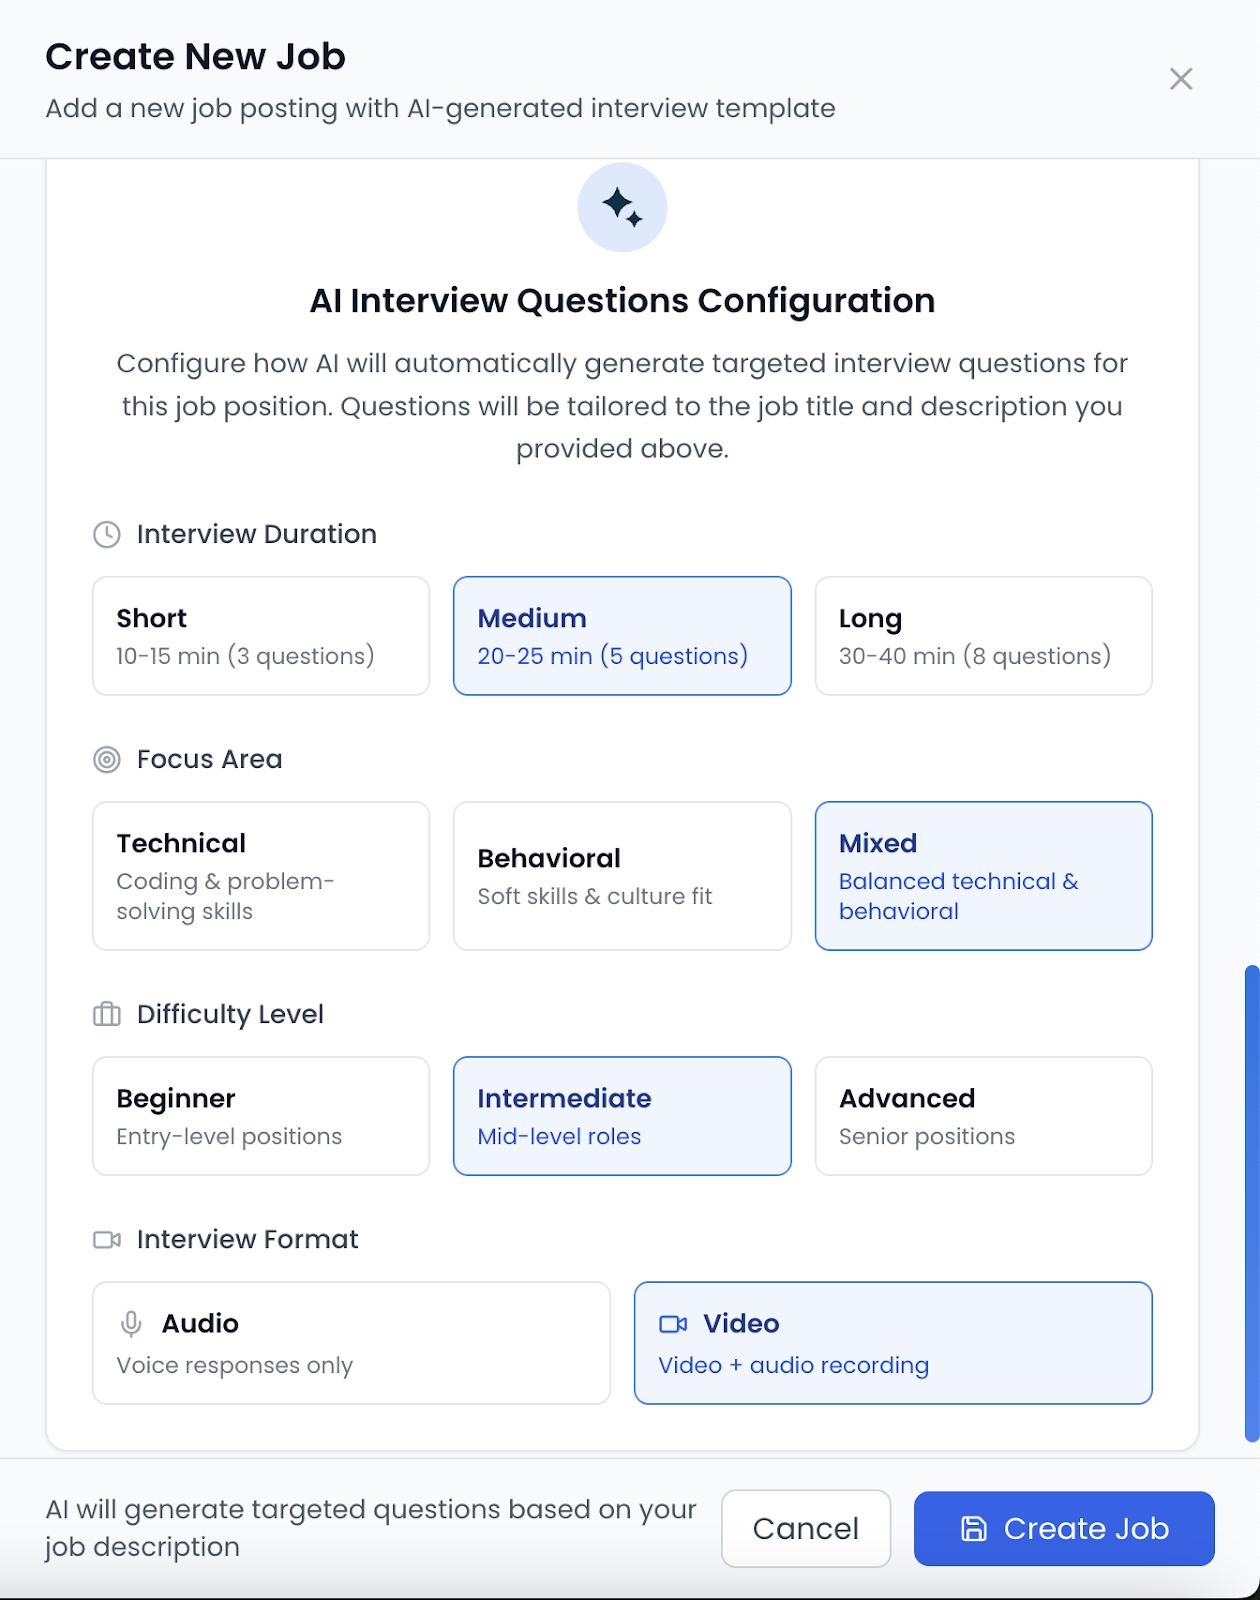Choose the Behavioral focus area
The height and width of the screenshot is (1600, 1260).
(621, 875)
